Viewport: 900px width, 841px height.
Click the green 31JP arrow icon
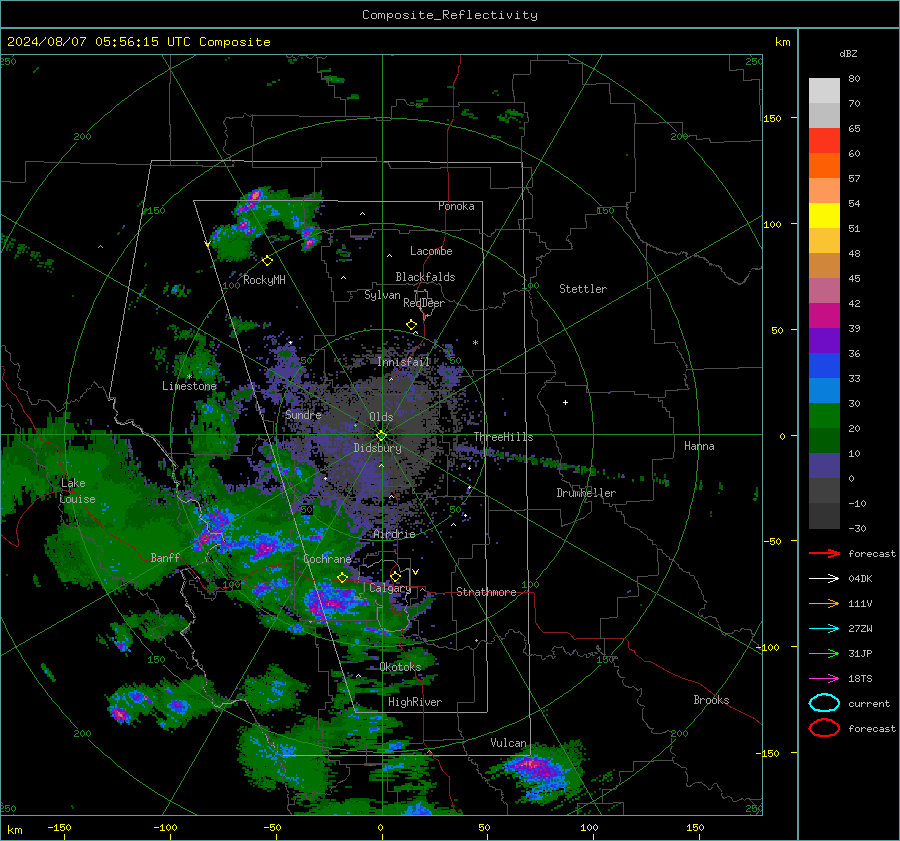click(824, 653)
